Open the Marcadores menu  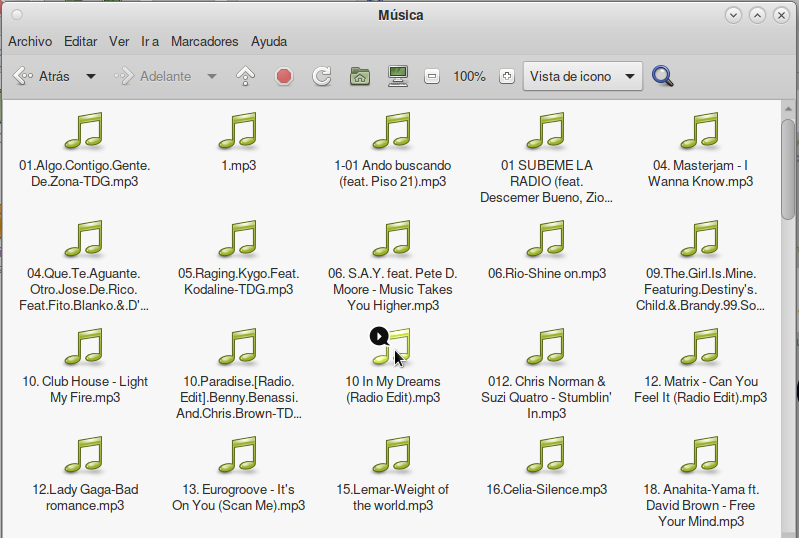[x=204, y=41]
